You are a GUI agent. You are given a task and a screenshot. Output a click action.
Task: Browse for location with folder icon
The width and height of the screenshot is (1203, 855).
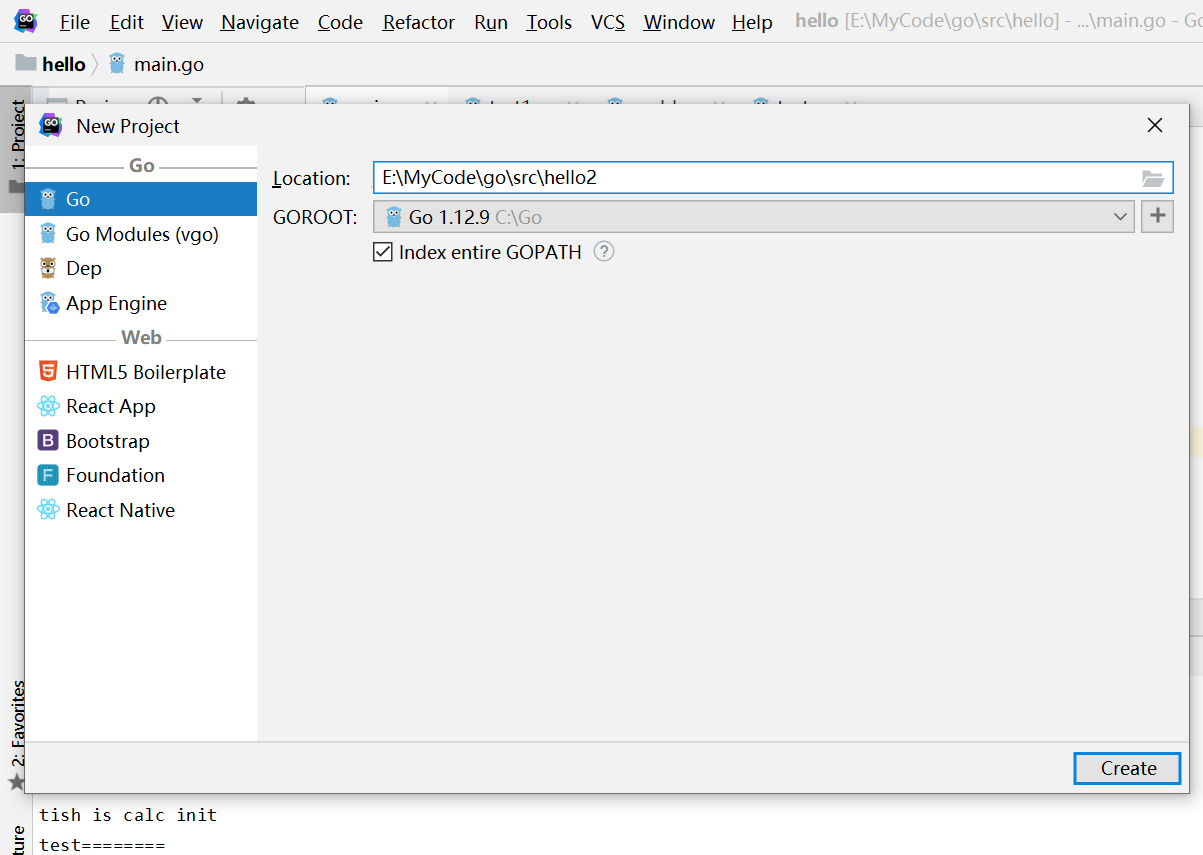1153,179
